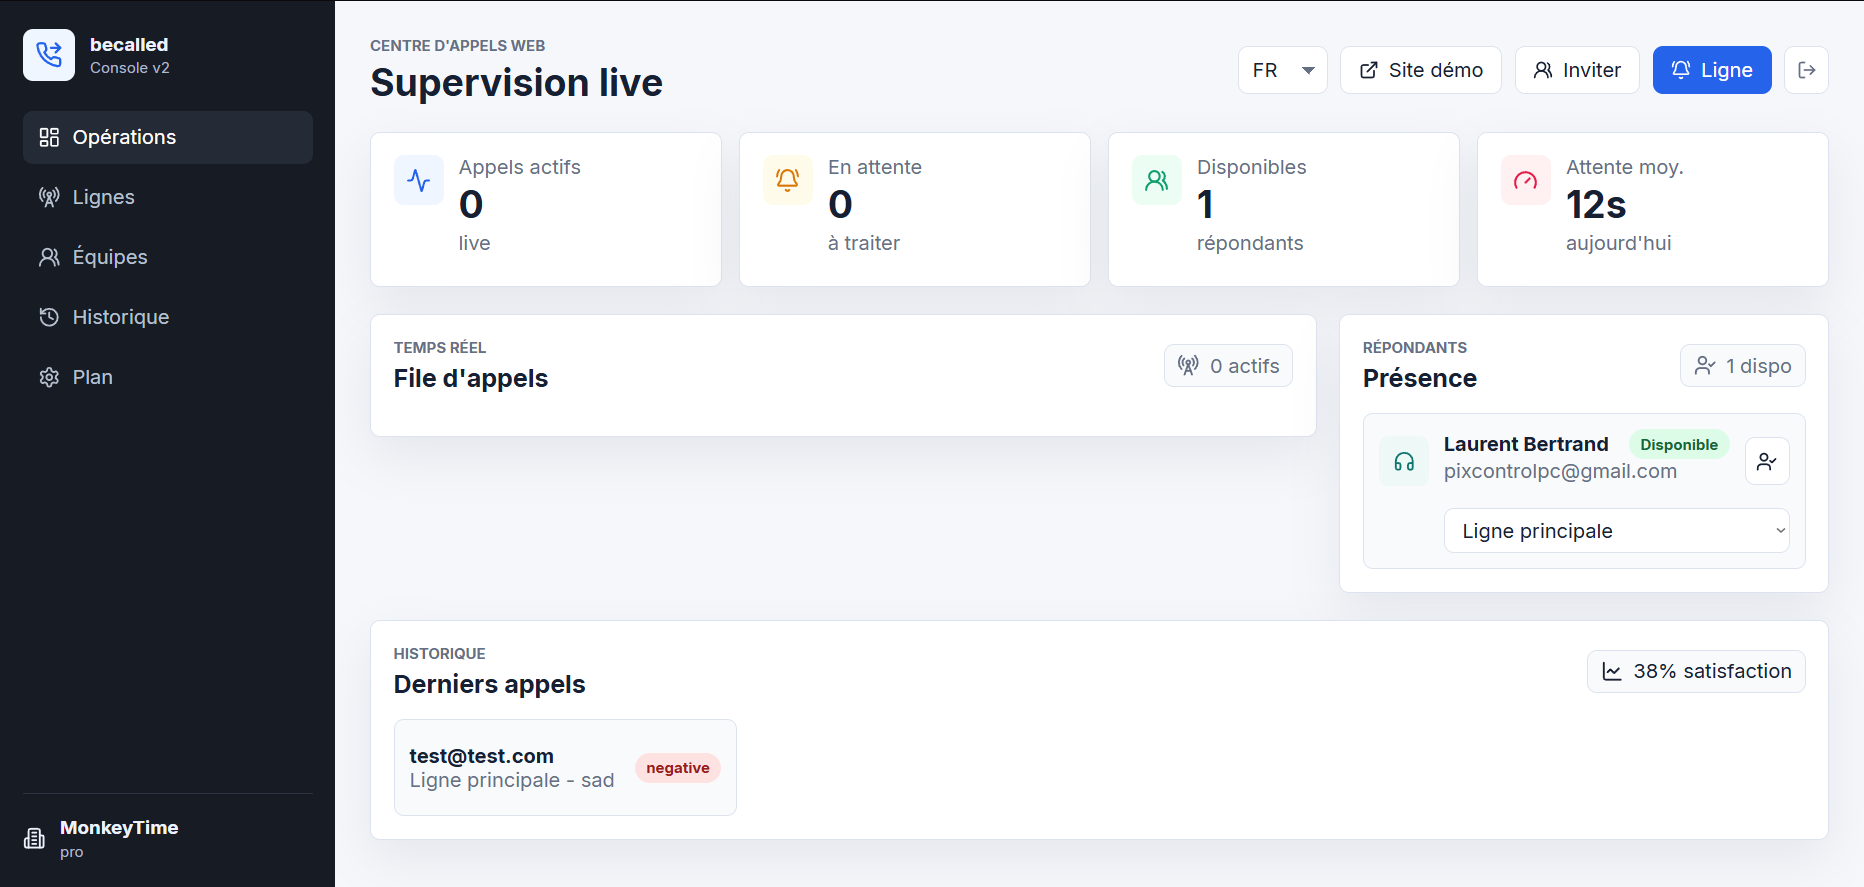Click the Attente moy. gauge icon
Viewport: 1864px width, 887px height.
tap(1526, 180)
